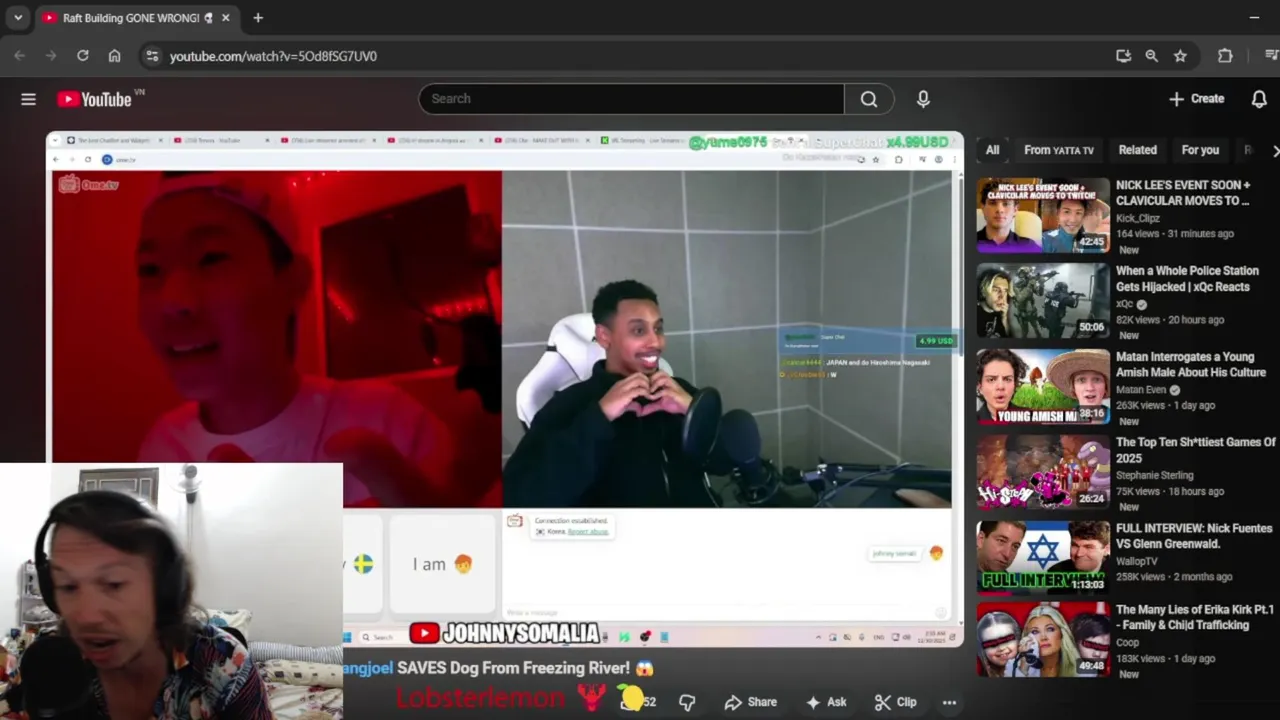This screenshot has width=1280, height=720.
Task: Open the media control icon in toolbar
Action: [x=1271, y=56]
